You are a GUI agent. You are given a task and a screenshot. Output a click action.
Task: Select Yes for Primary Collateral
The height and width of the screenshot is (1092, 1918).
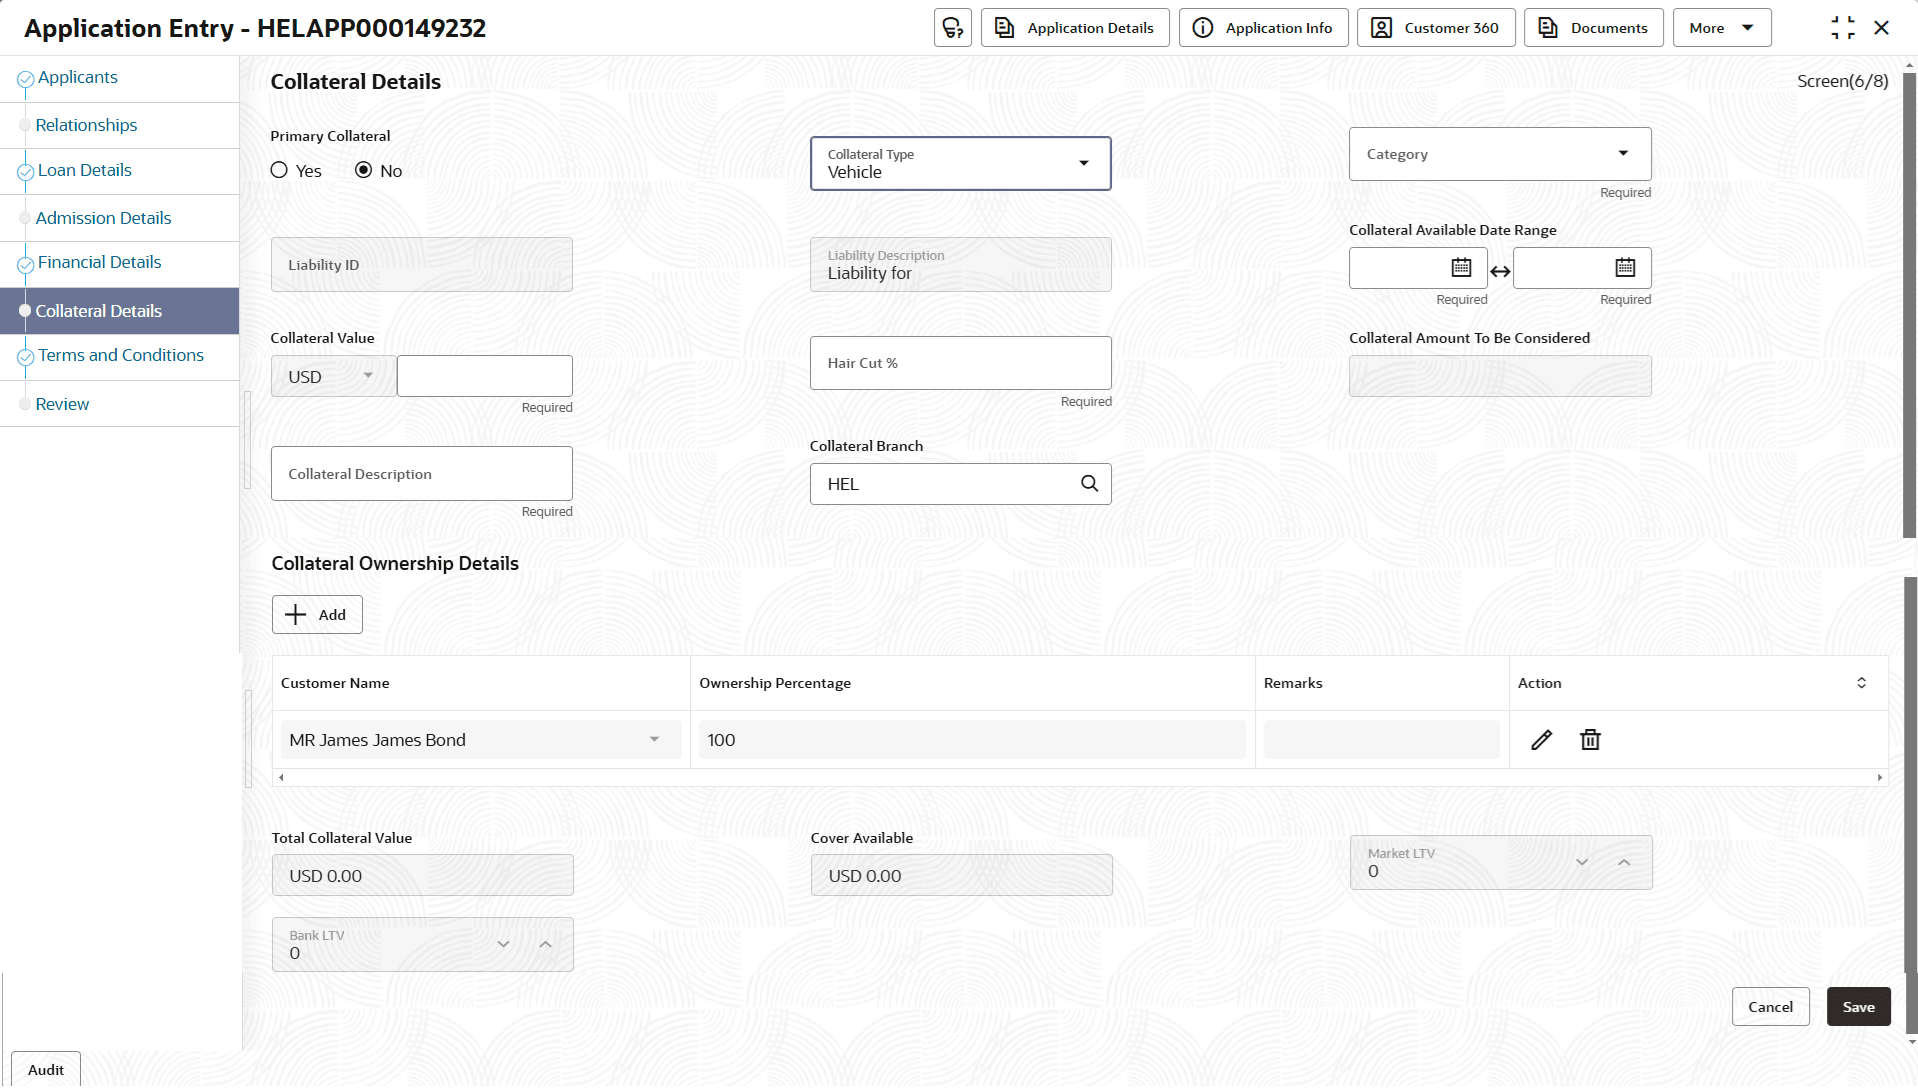click(x=280, y=171)
